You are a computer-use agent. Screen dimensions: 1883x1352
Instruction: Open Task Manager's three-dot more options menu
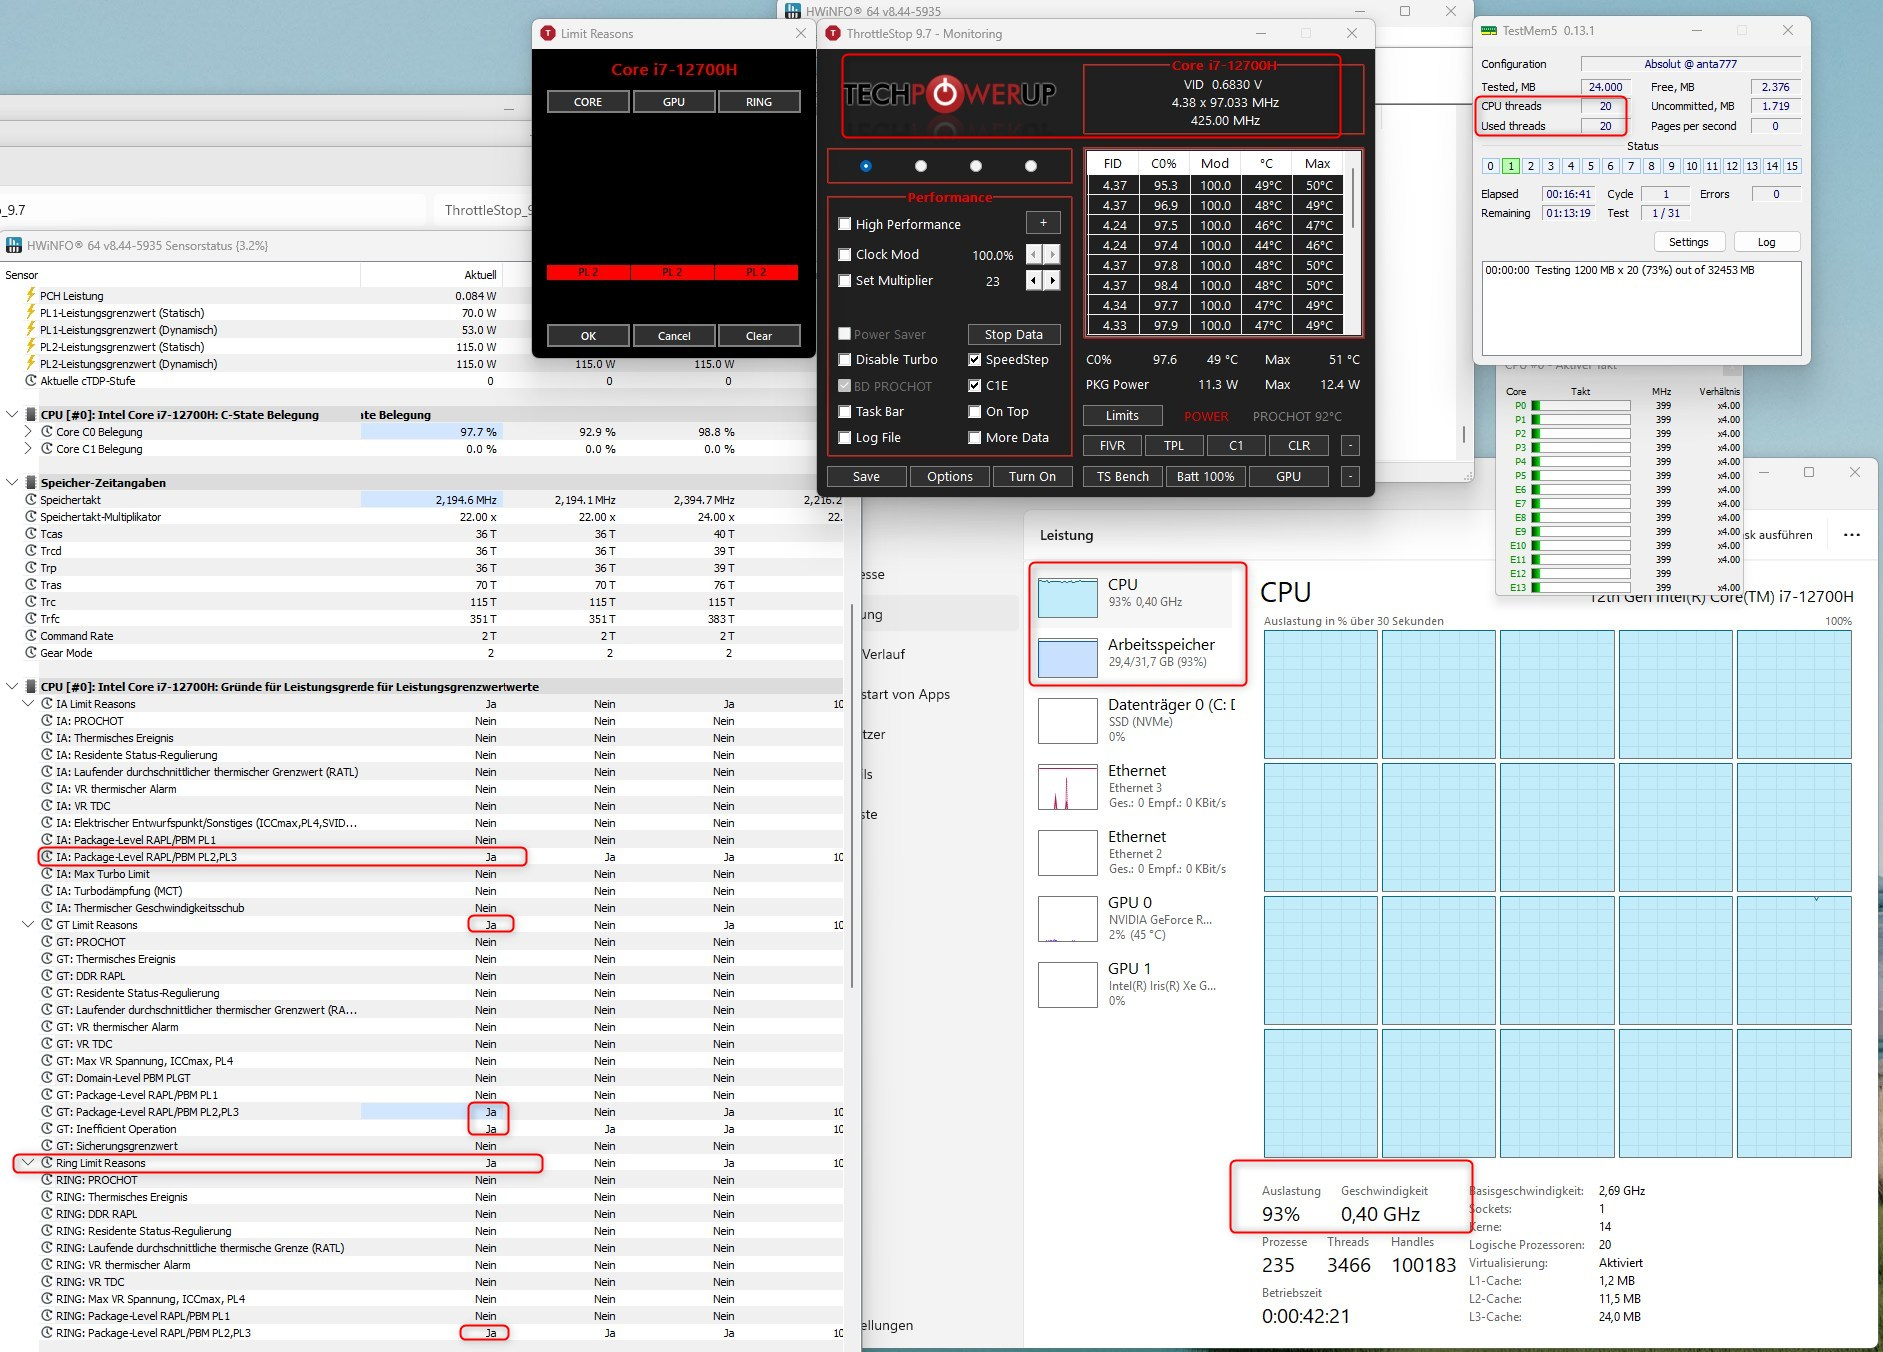1852,534
